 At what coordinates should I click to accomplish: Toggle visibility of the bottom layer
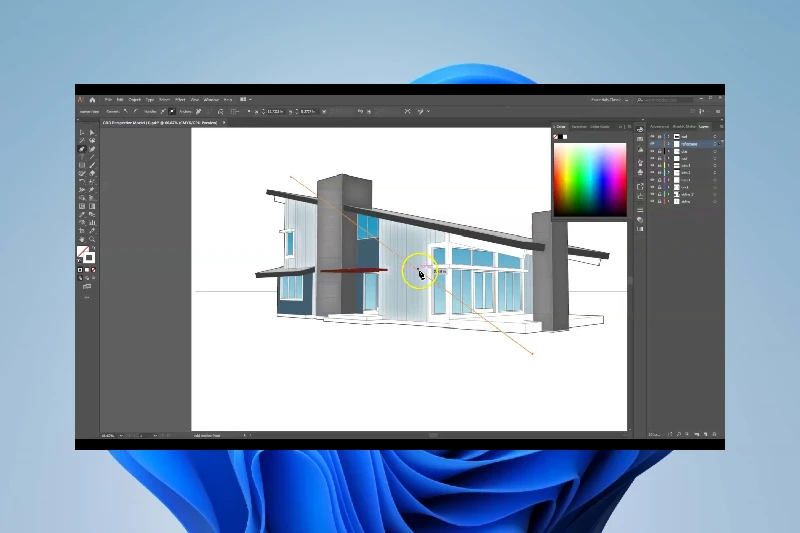coord(652,202)
